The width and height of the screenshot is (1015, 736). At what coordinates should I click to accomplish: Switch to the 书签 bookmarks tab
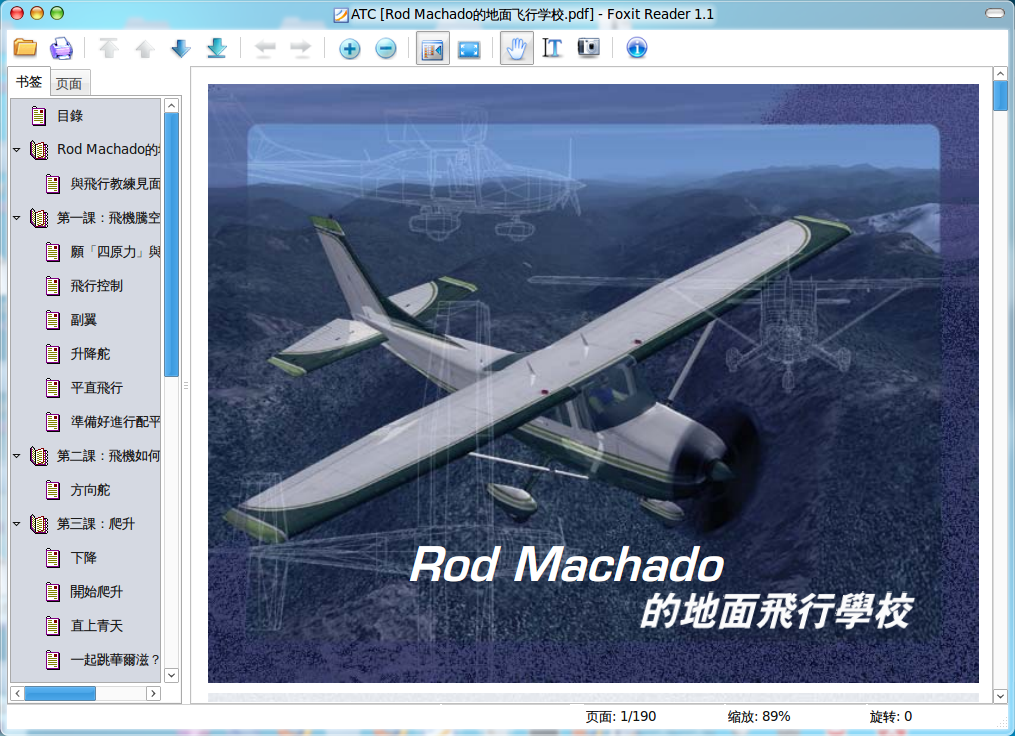coord(29,82)
